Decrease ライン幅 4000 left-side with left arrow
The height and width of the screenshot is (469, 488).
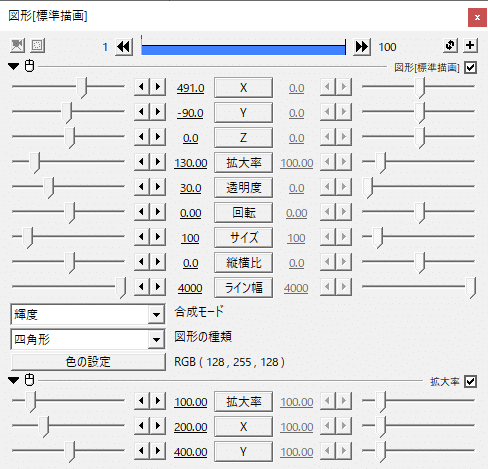pos(142,287)
